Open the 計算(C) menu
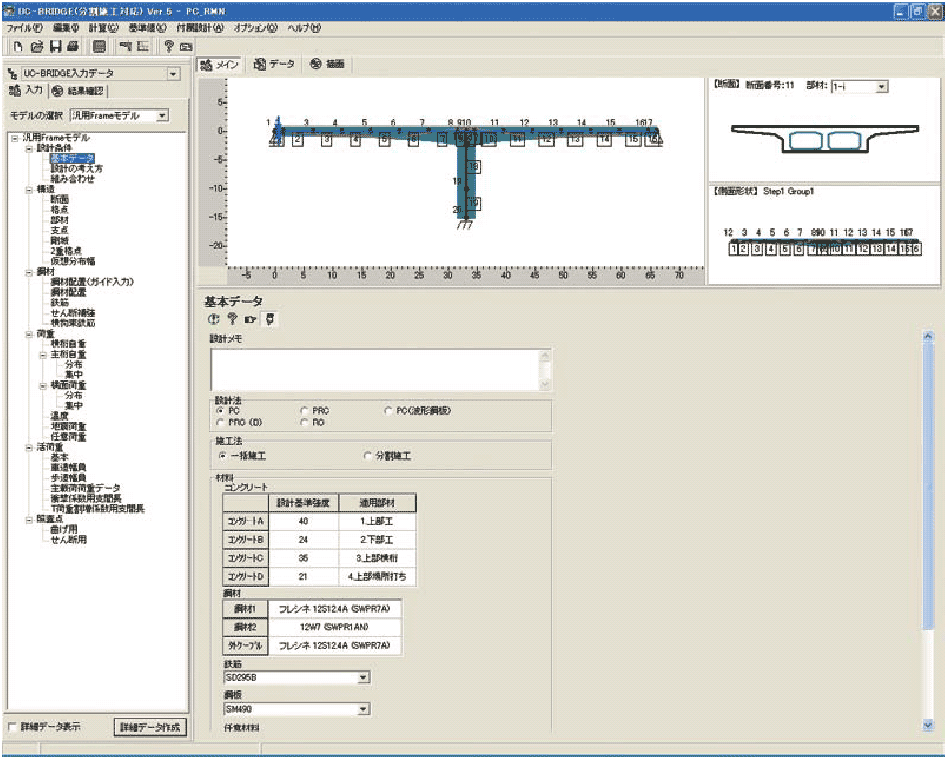The image size is (947, 759). pos(104,28)
